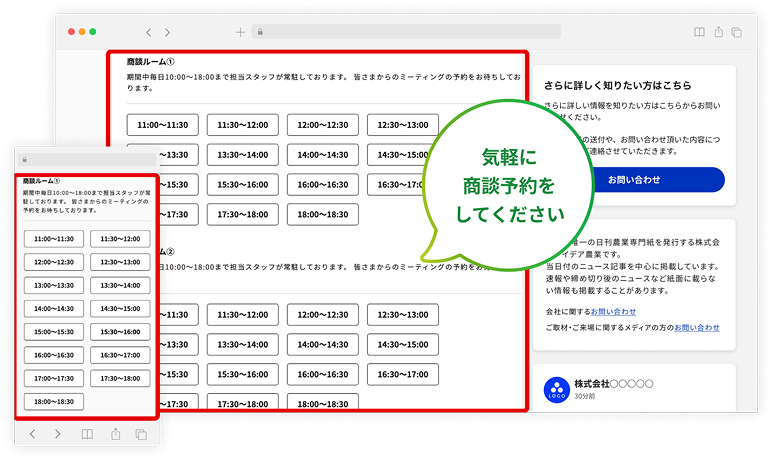Tap the 14:30〜15:00 slot in the mobile view
The image size is (772, 460).
[x=120, y=309]
